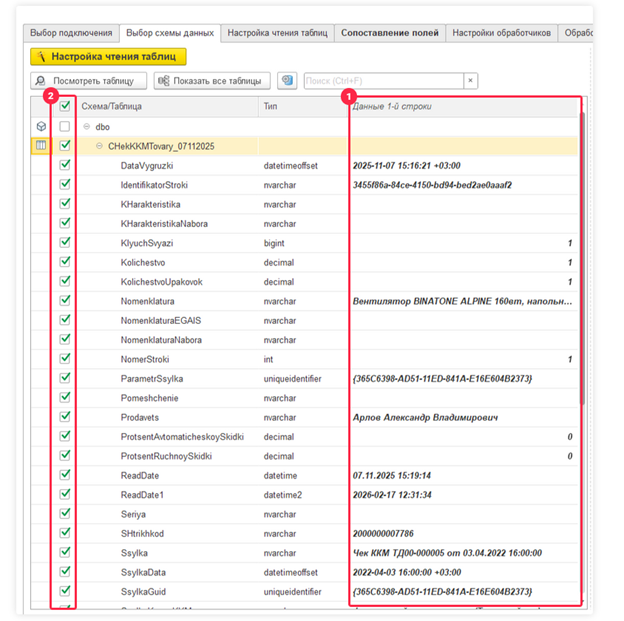
Task: Collapse the CHekKKMTovary_07112025 table node
Action: tap(99, 146)
